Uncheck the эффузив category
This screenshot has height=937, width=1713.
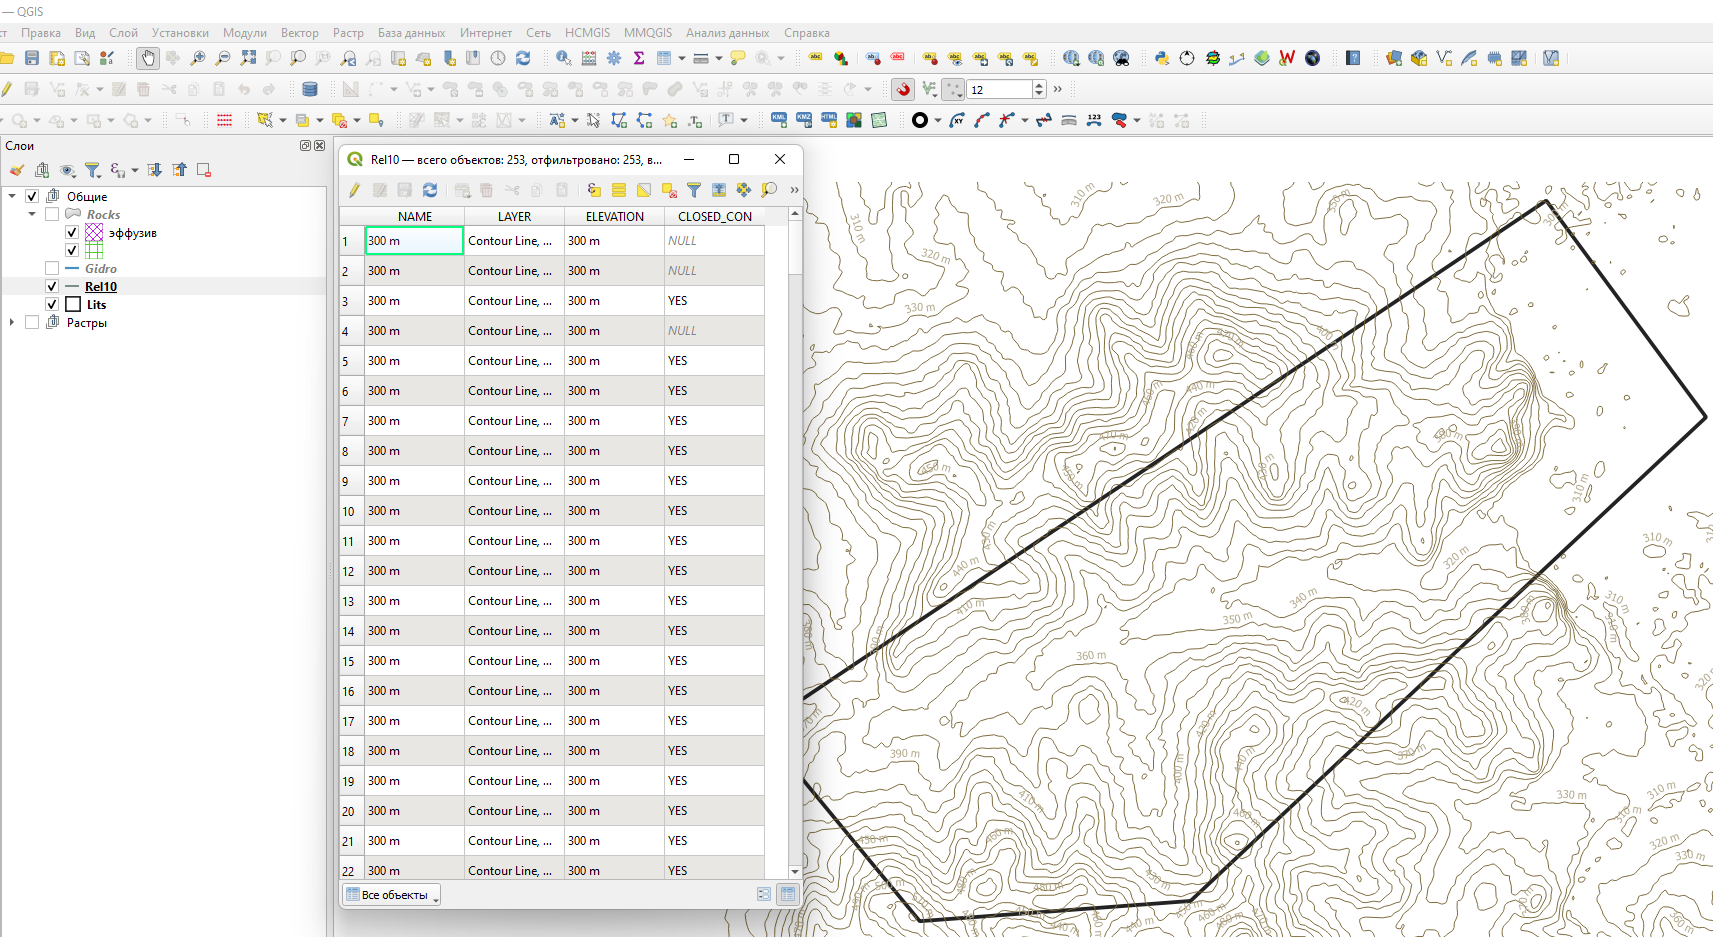pos(72,233)
